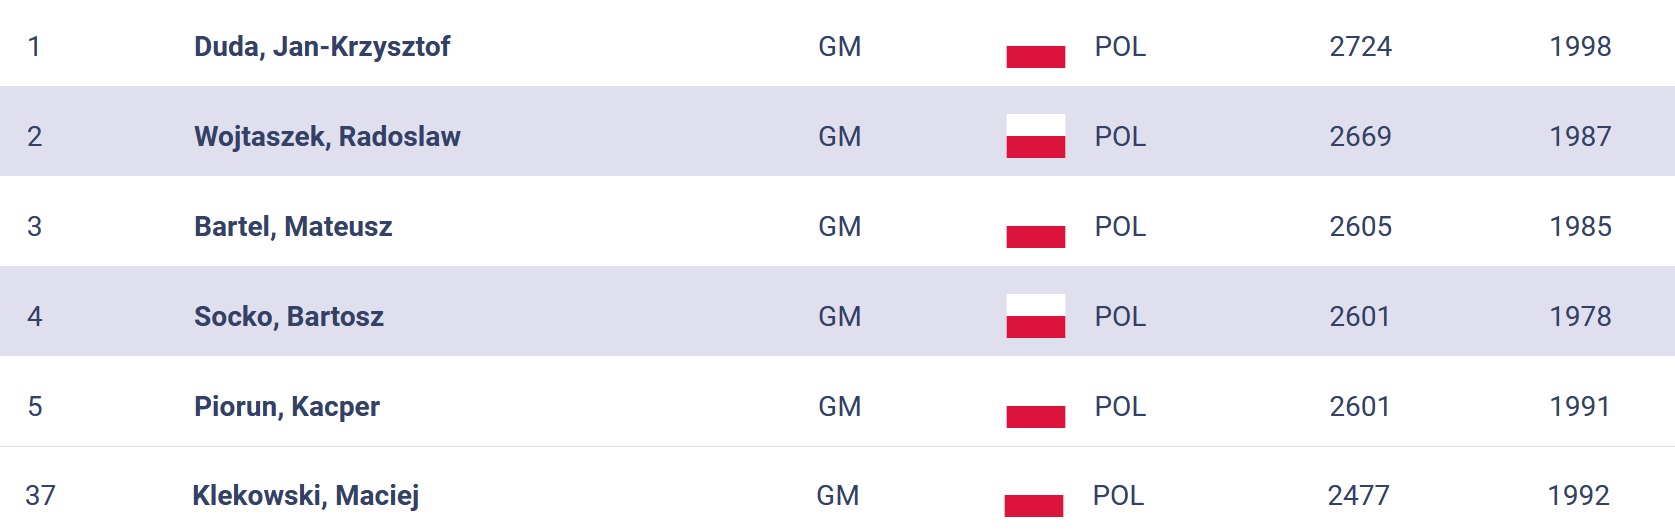
Task: Click the POL label next to Klekowski's flag
Action: coord(1118,496)
